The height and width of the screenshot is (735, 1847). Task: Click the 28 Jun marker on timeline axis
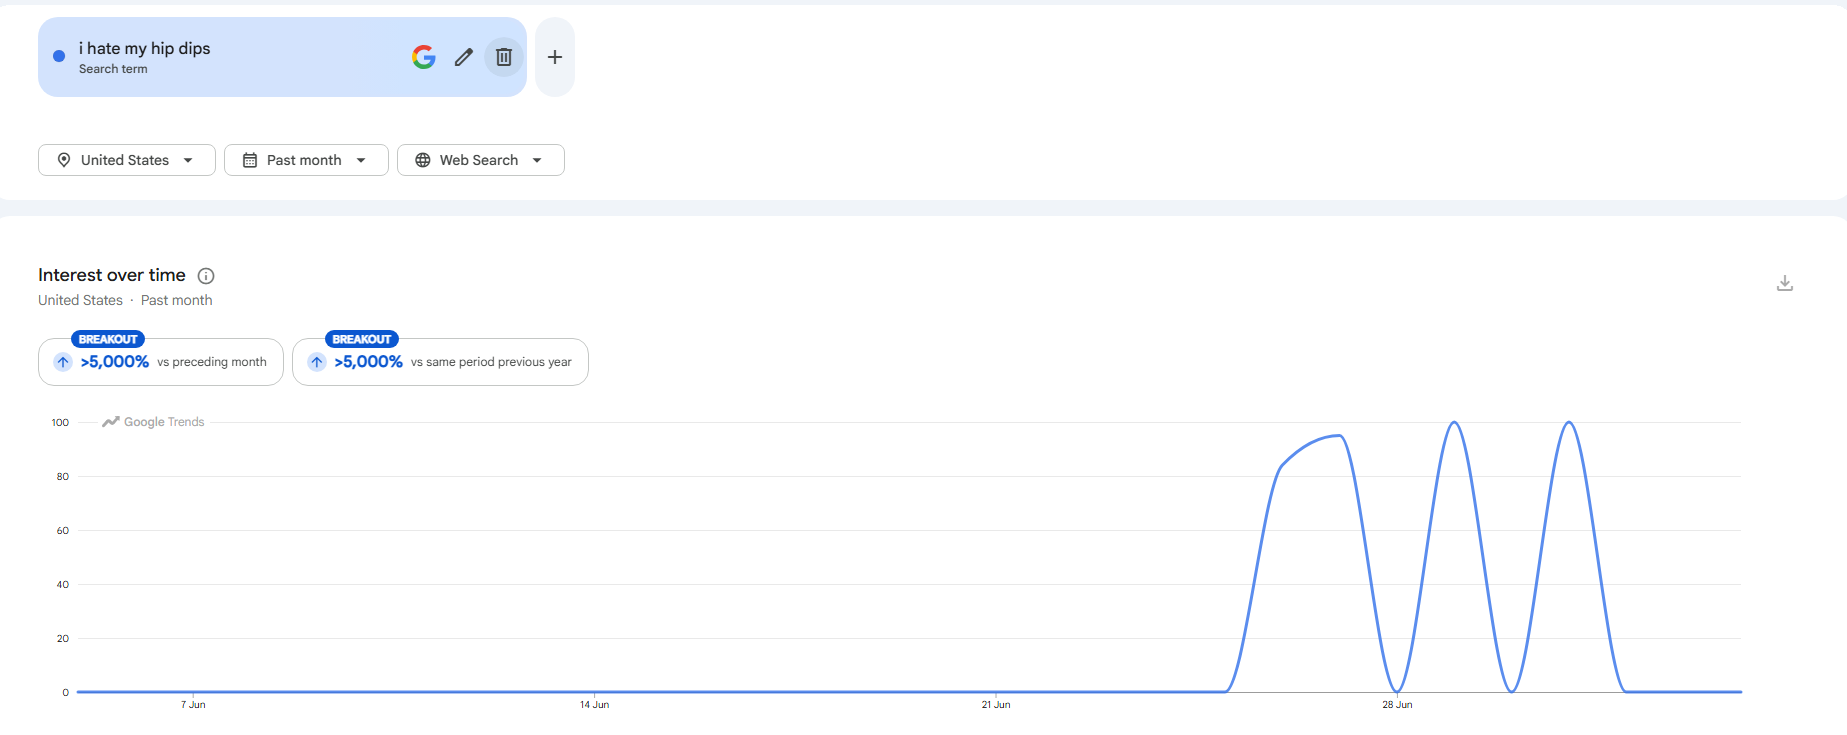pyautogui.click(x=1397, y=705)
